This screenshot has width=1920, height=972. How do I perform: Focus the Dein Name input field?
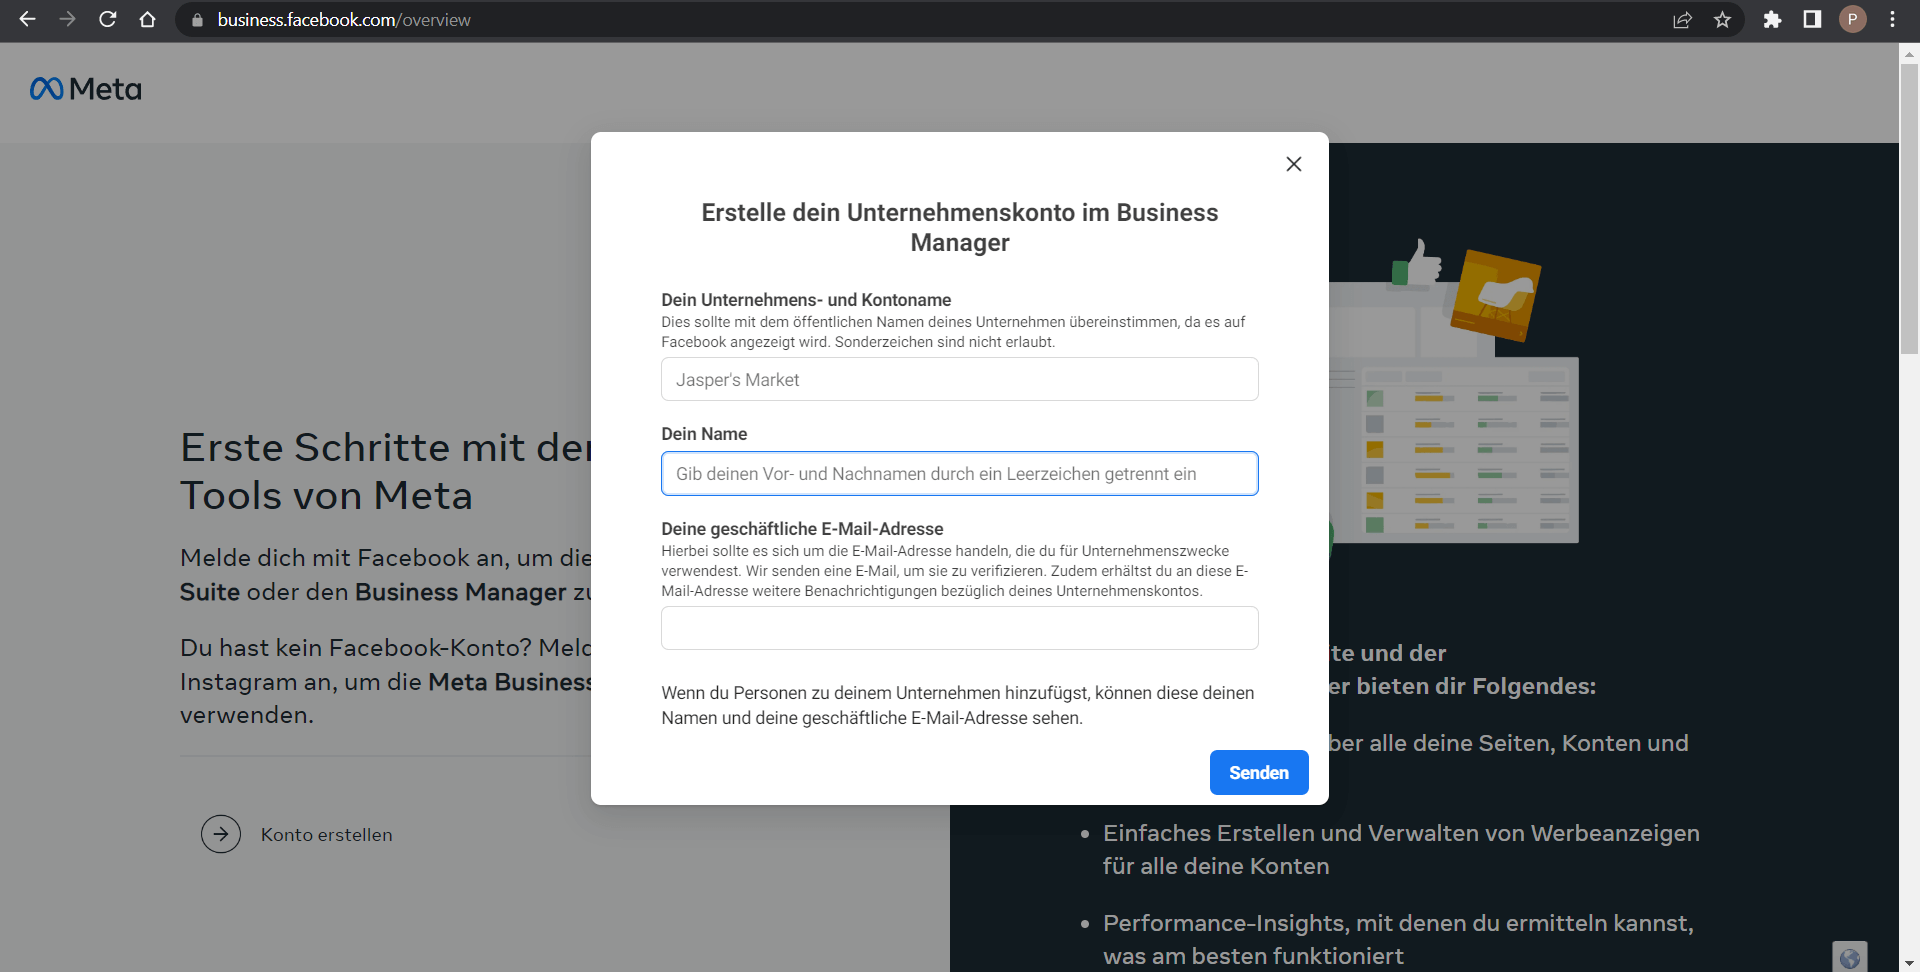click(x=960, y=473)
